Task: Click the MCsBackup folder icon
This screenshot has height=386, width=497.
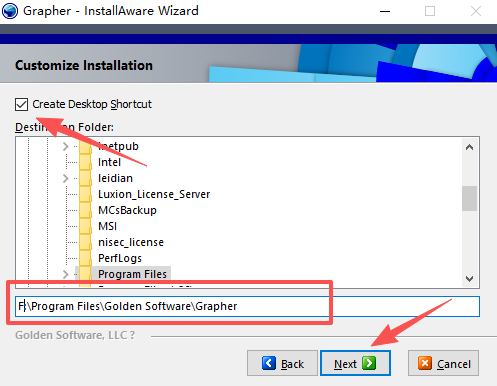Action: tap(86, 210)
